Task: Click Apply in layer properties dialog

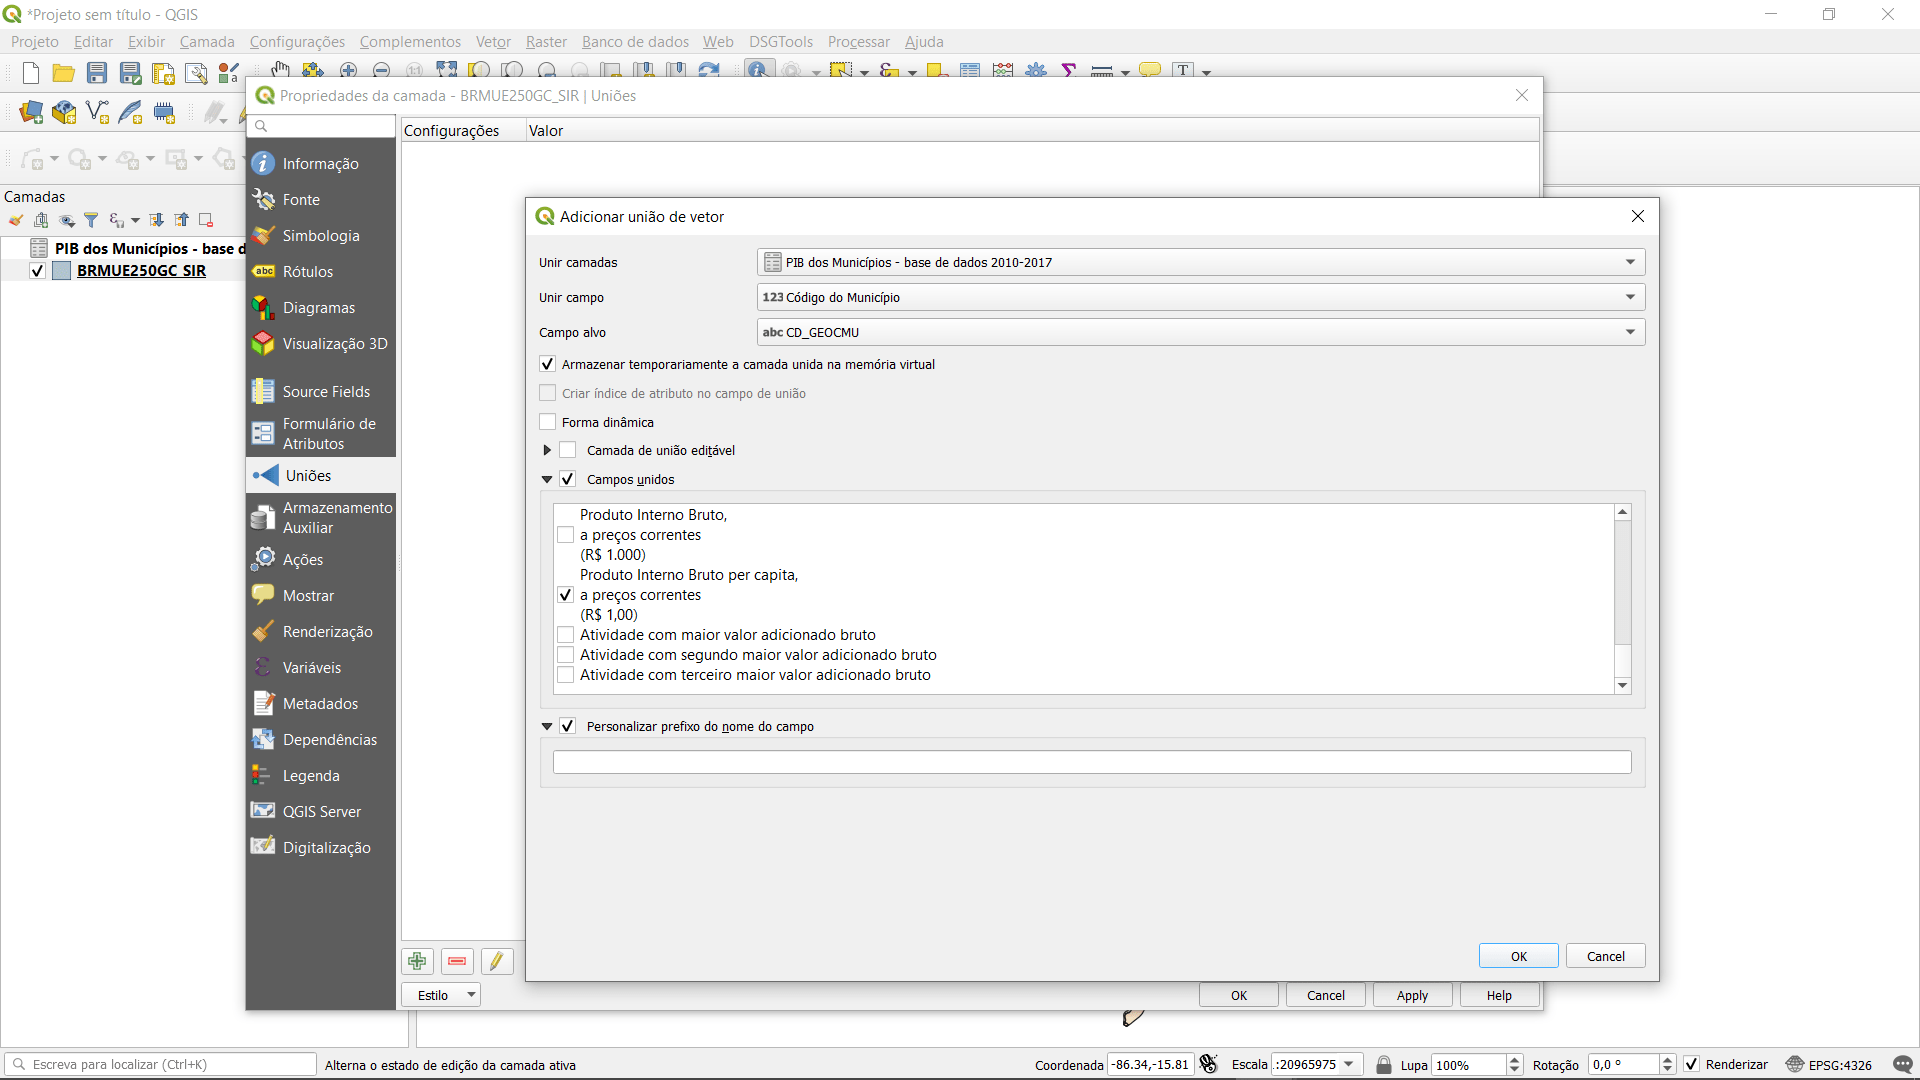Action: [x=1412, y=995]
